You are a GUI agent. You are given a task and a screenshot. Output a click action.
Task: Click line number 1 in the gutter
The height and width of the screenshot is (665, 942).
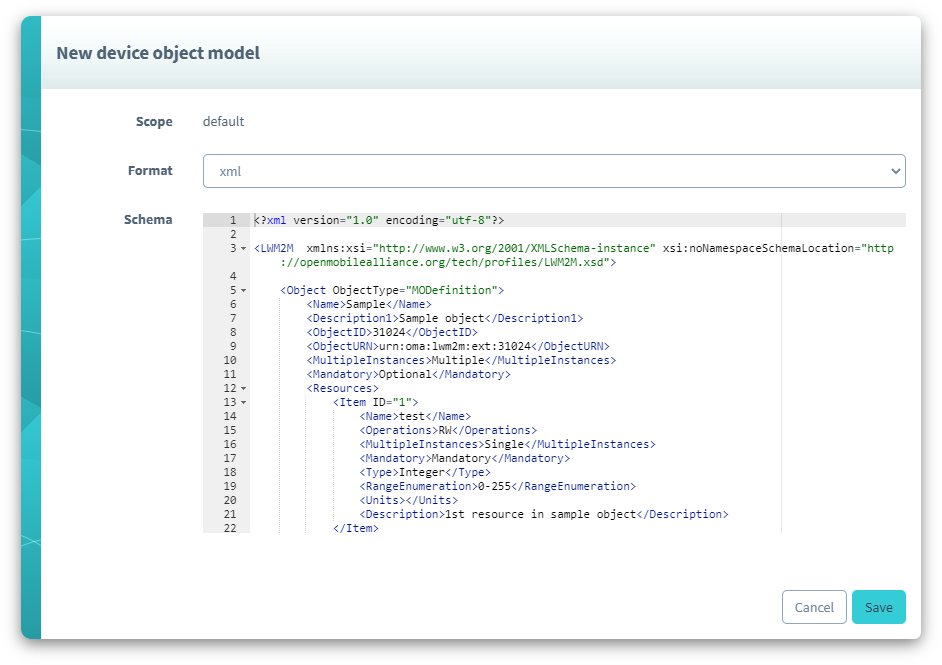(x=231, y=219)
